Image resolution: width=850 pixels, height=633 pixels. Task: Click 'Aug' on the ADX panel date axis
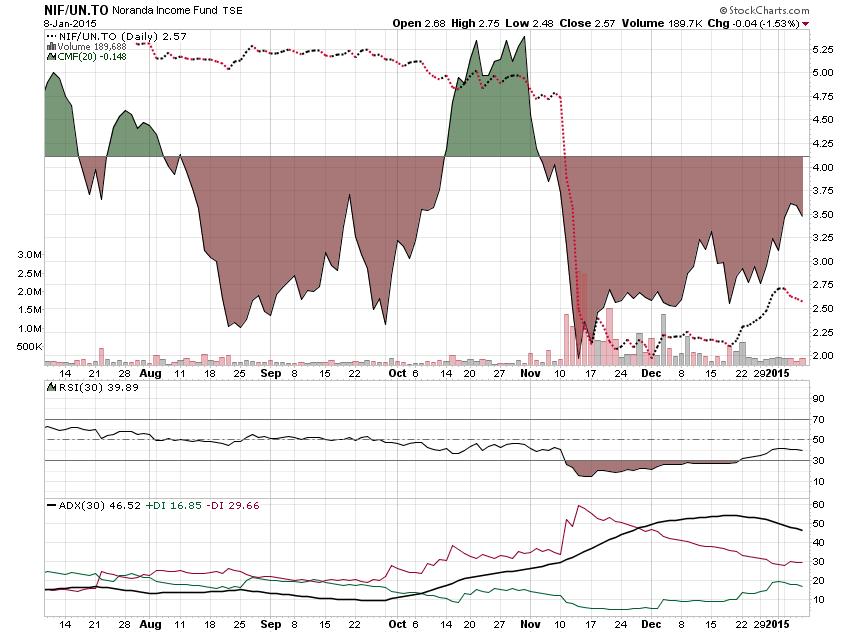(x=150, y=624)
